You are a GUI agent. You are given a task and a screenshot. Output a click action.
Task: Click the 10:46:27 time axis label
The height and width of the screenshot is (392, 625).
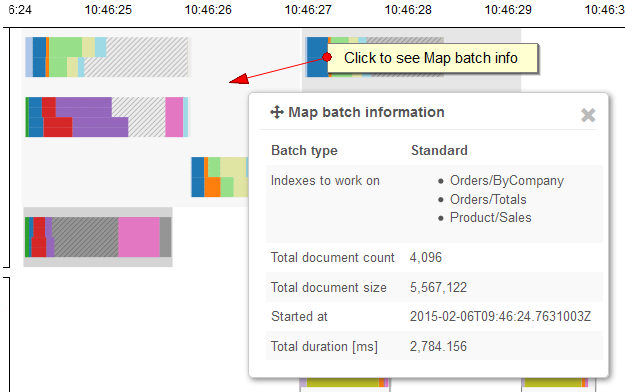tap(308, 10)
